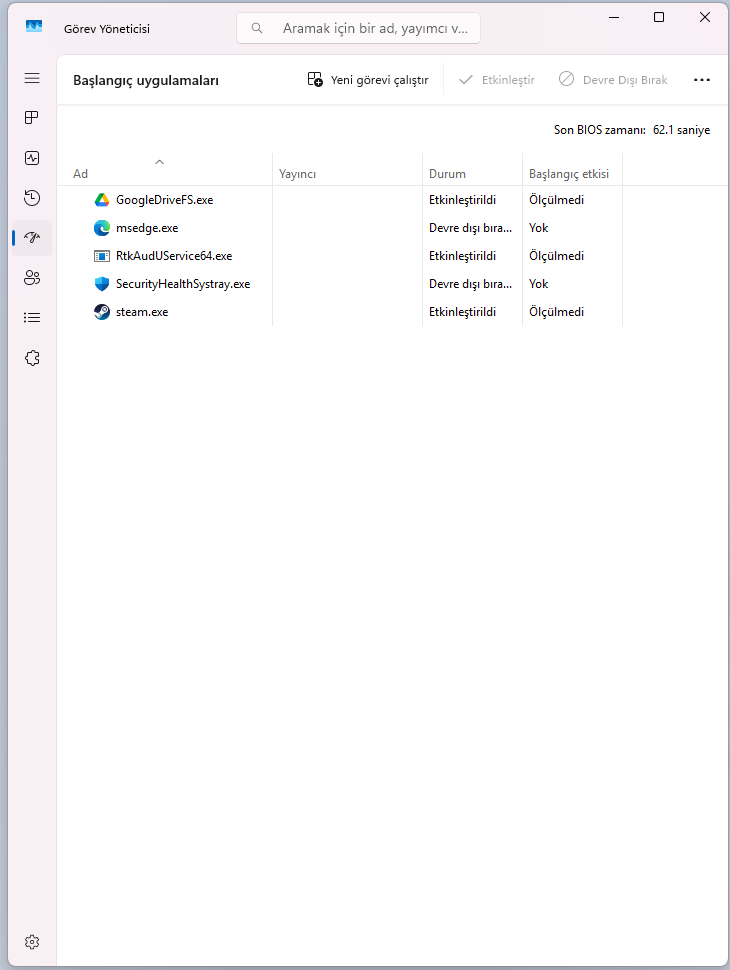Screen dimensions: 730x970
Task: Open the Users page icon
Action: pos(32,278)
